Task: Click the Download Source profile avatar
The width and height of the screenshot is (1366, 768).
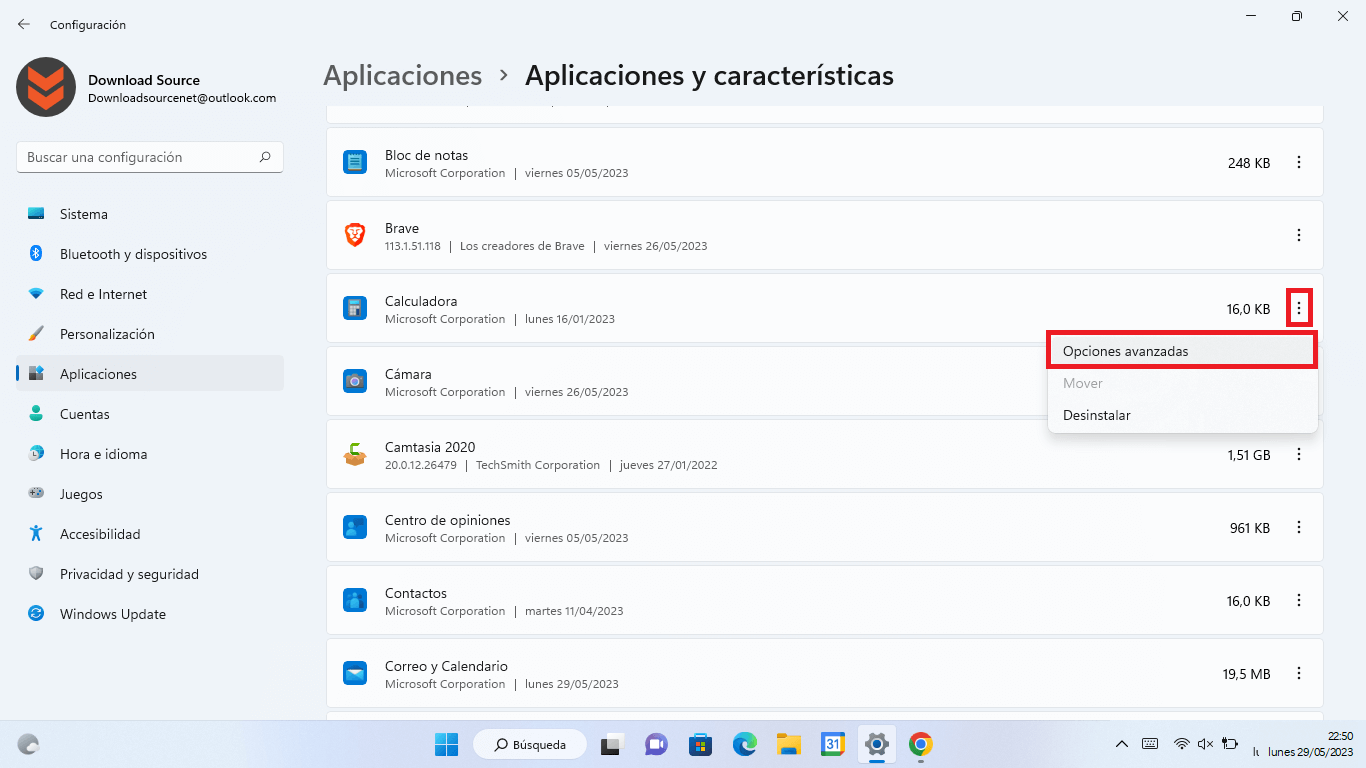Action: 46,87
